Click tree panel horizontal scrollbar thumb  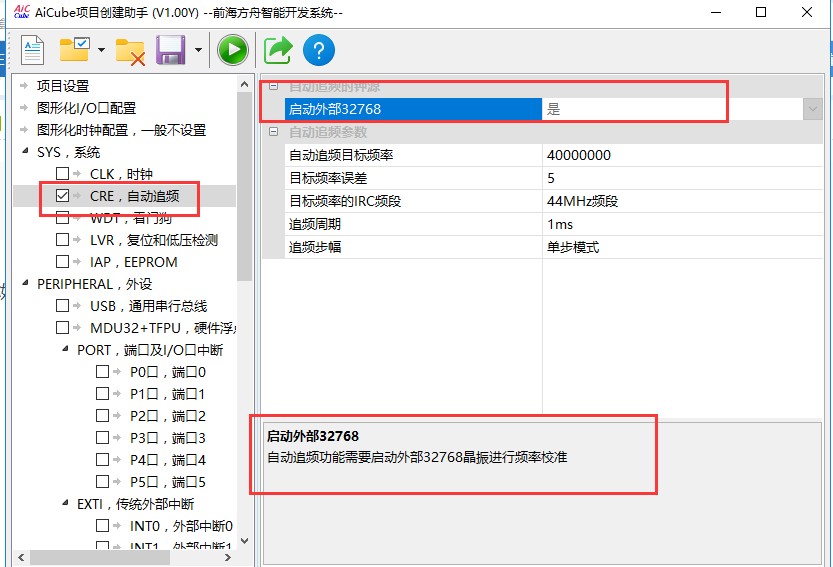(100, 557)
